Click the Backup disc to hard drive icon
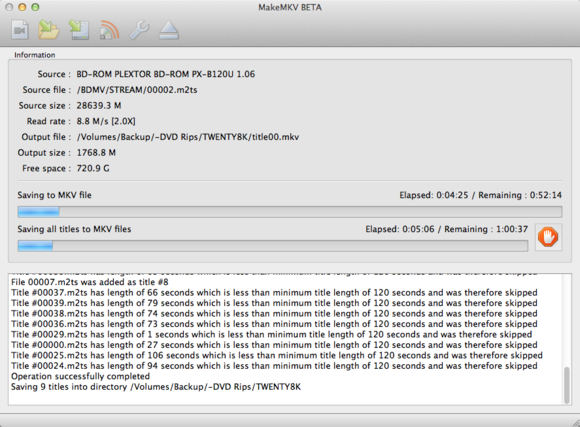 pos(79,30)
